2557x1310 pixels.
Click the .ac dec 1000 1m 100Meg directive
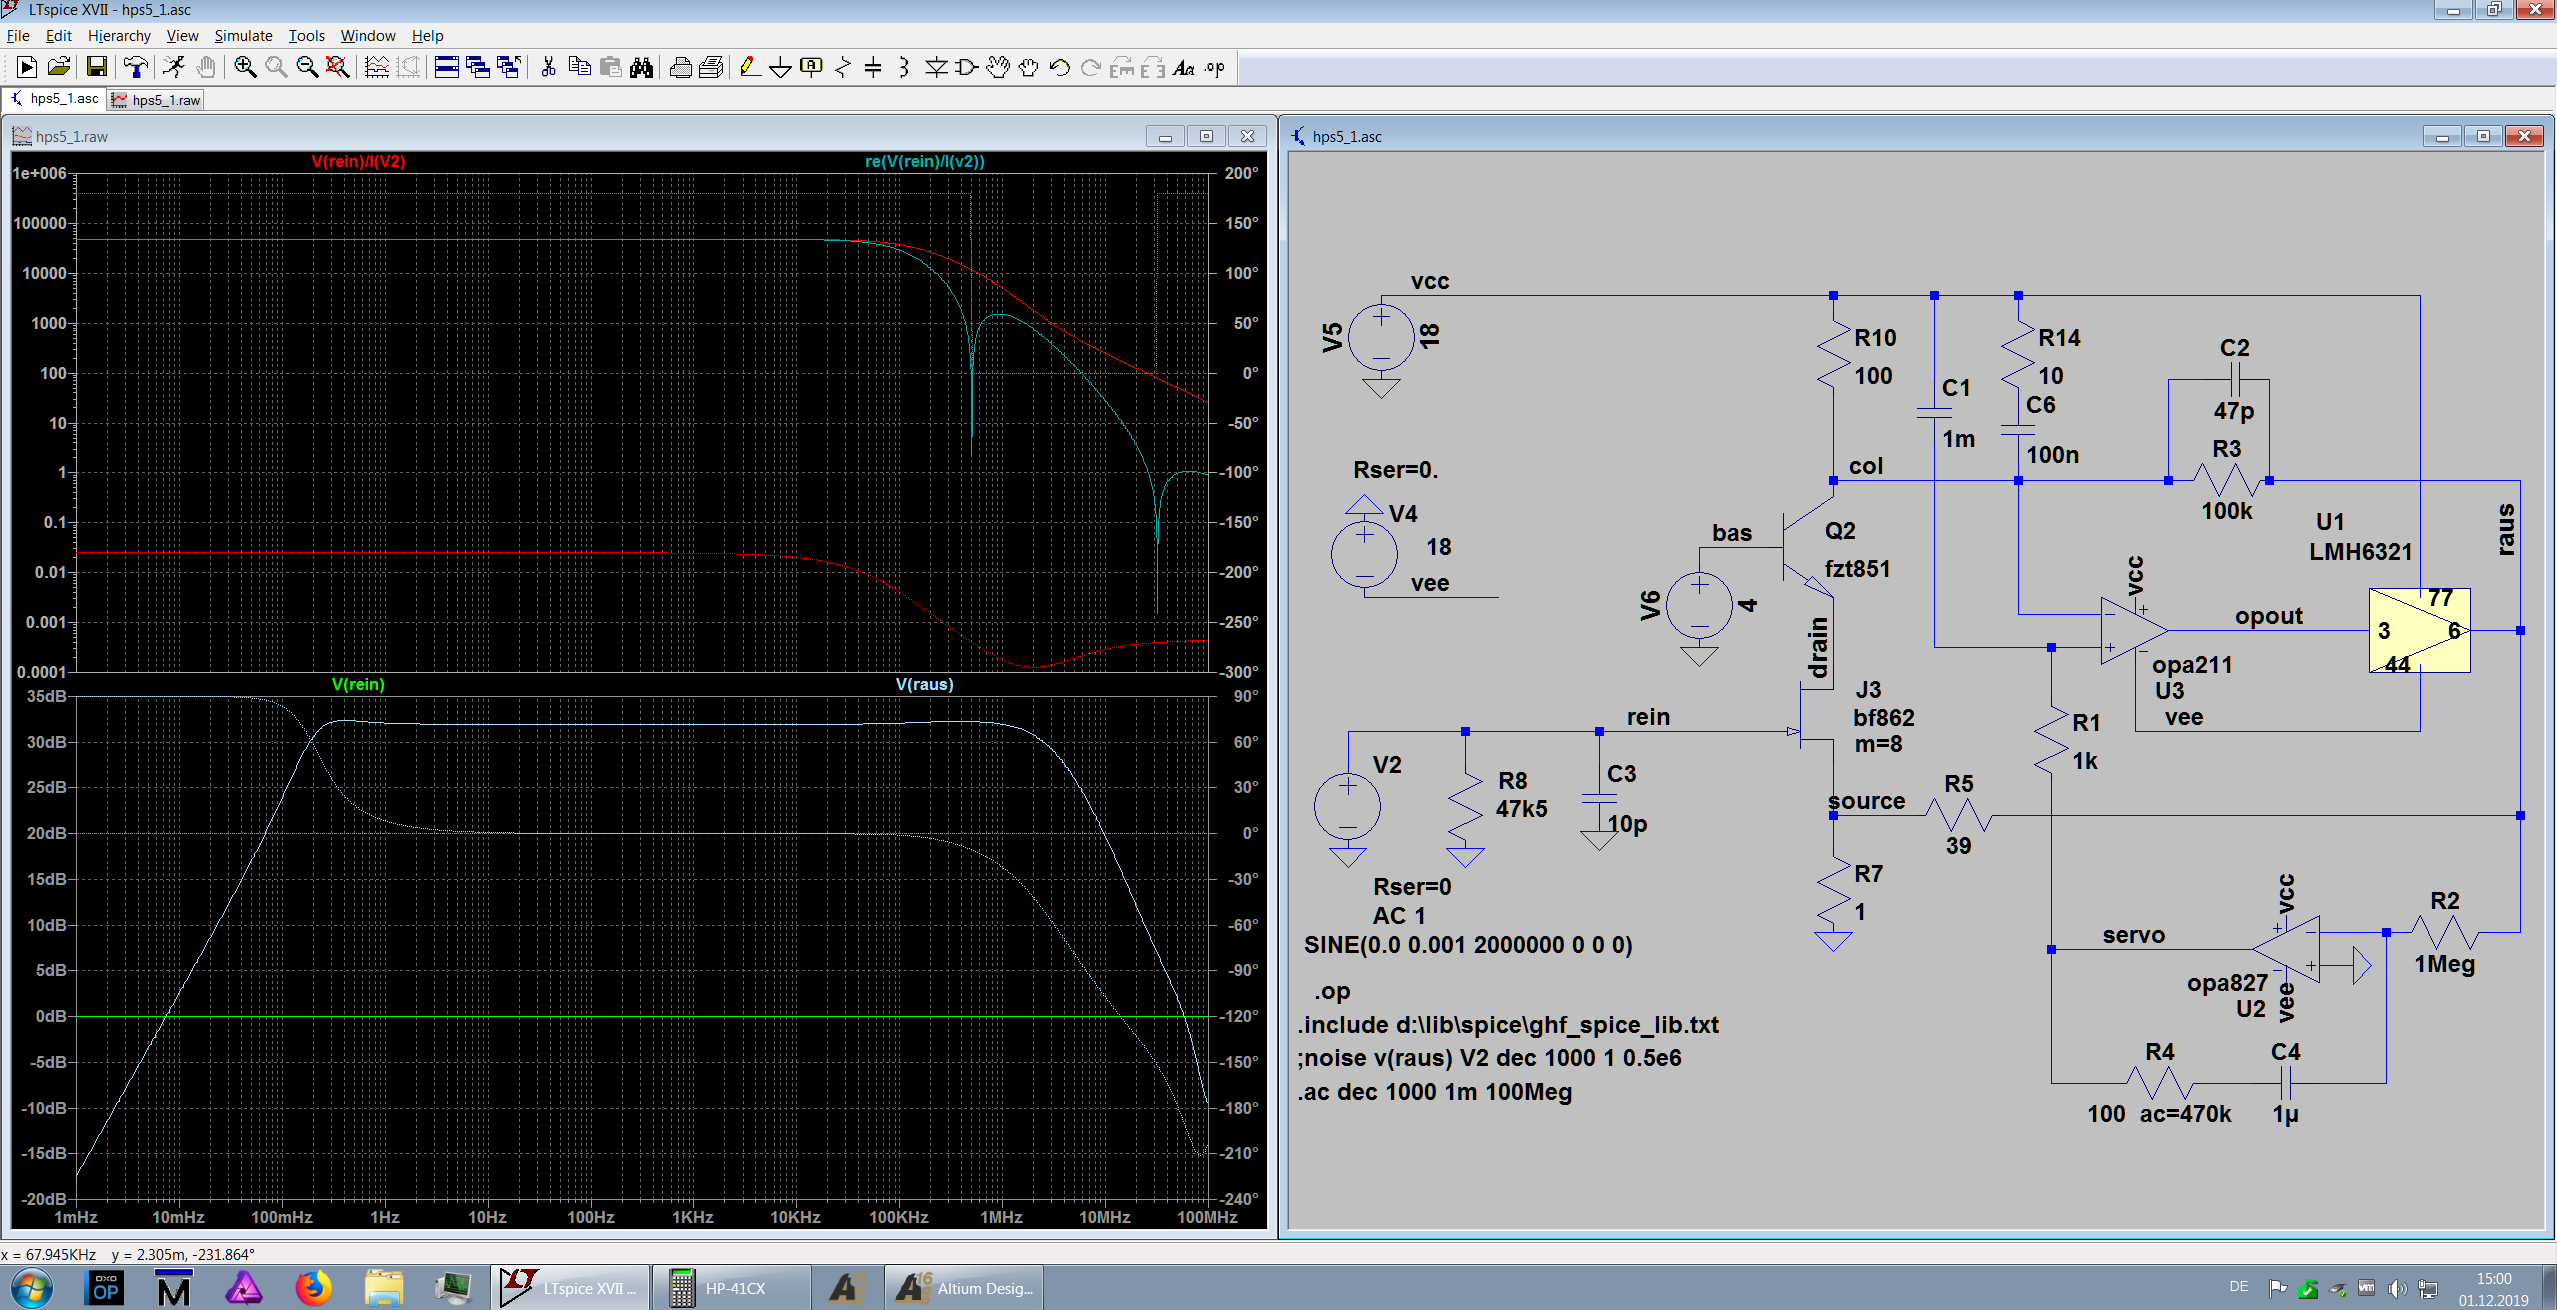[x=1435, y=1092]
